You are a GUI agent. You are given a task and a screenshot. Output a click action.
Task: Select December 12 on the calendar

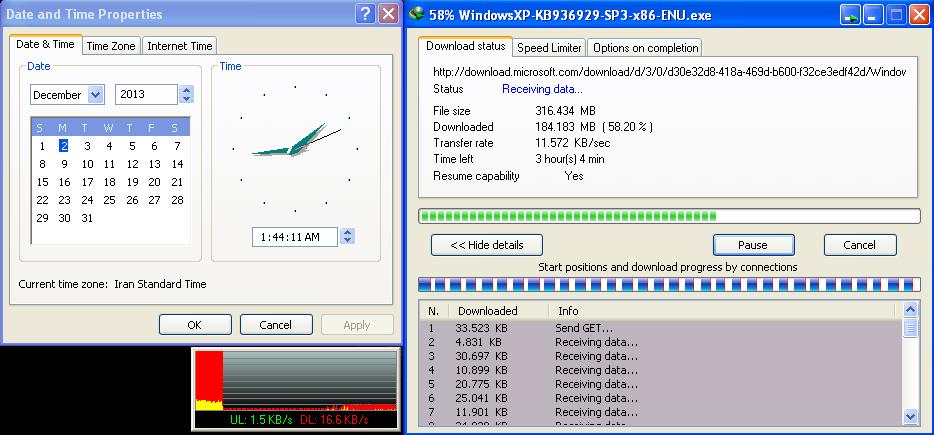tap(132, 164)
